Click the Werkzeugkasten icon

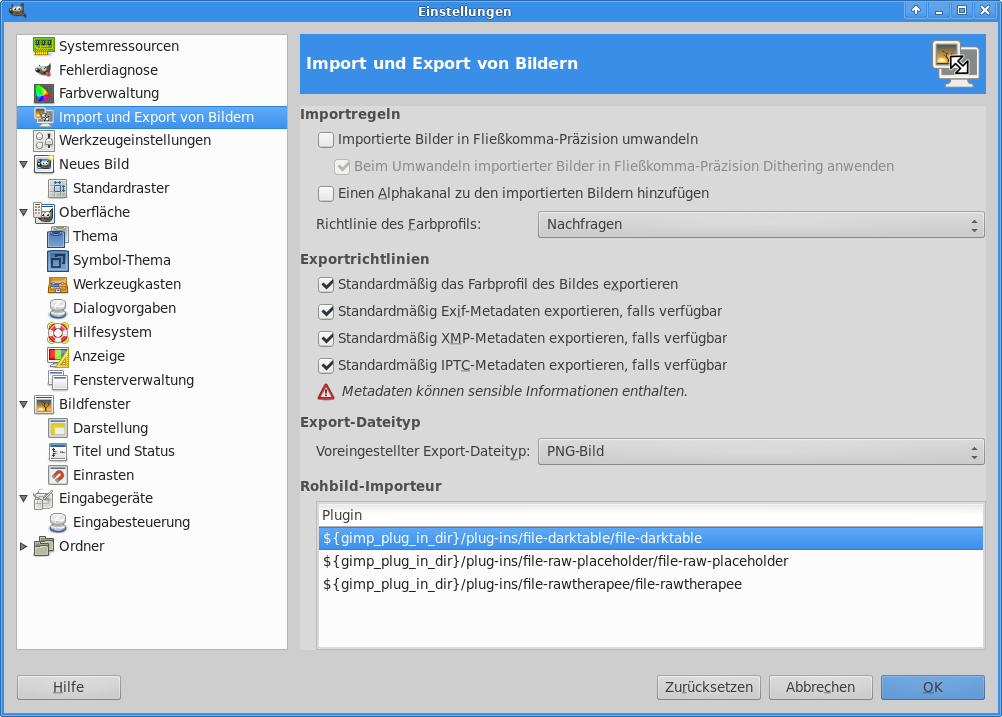coord(57,284)
